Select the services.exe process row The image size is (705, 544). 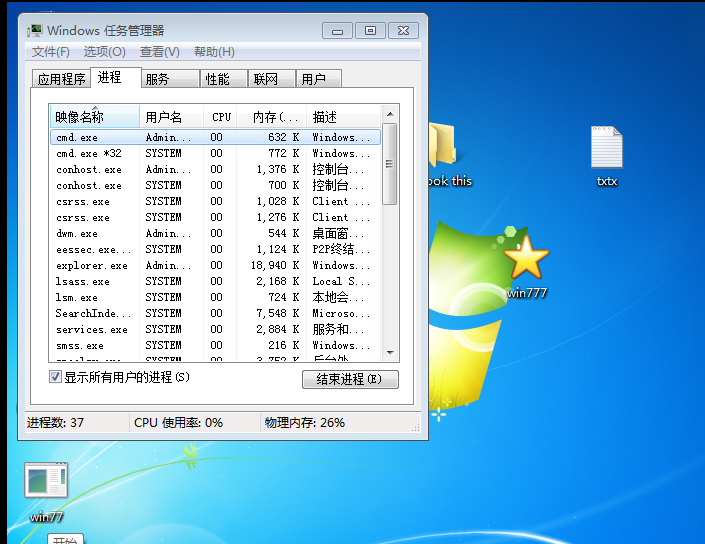pyautogui.click(x=215, y=330)
